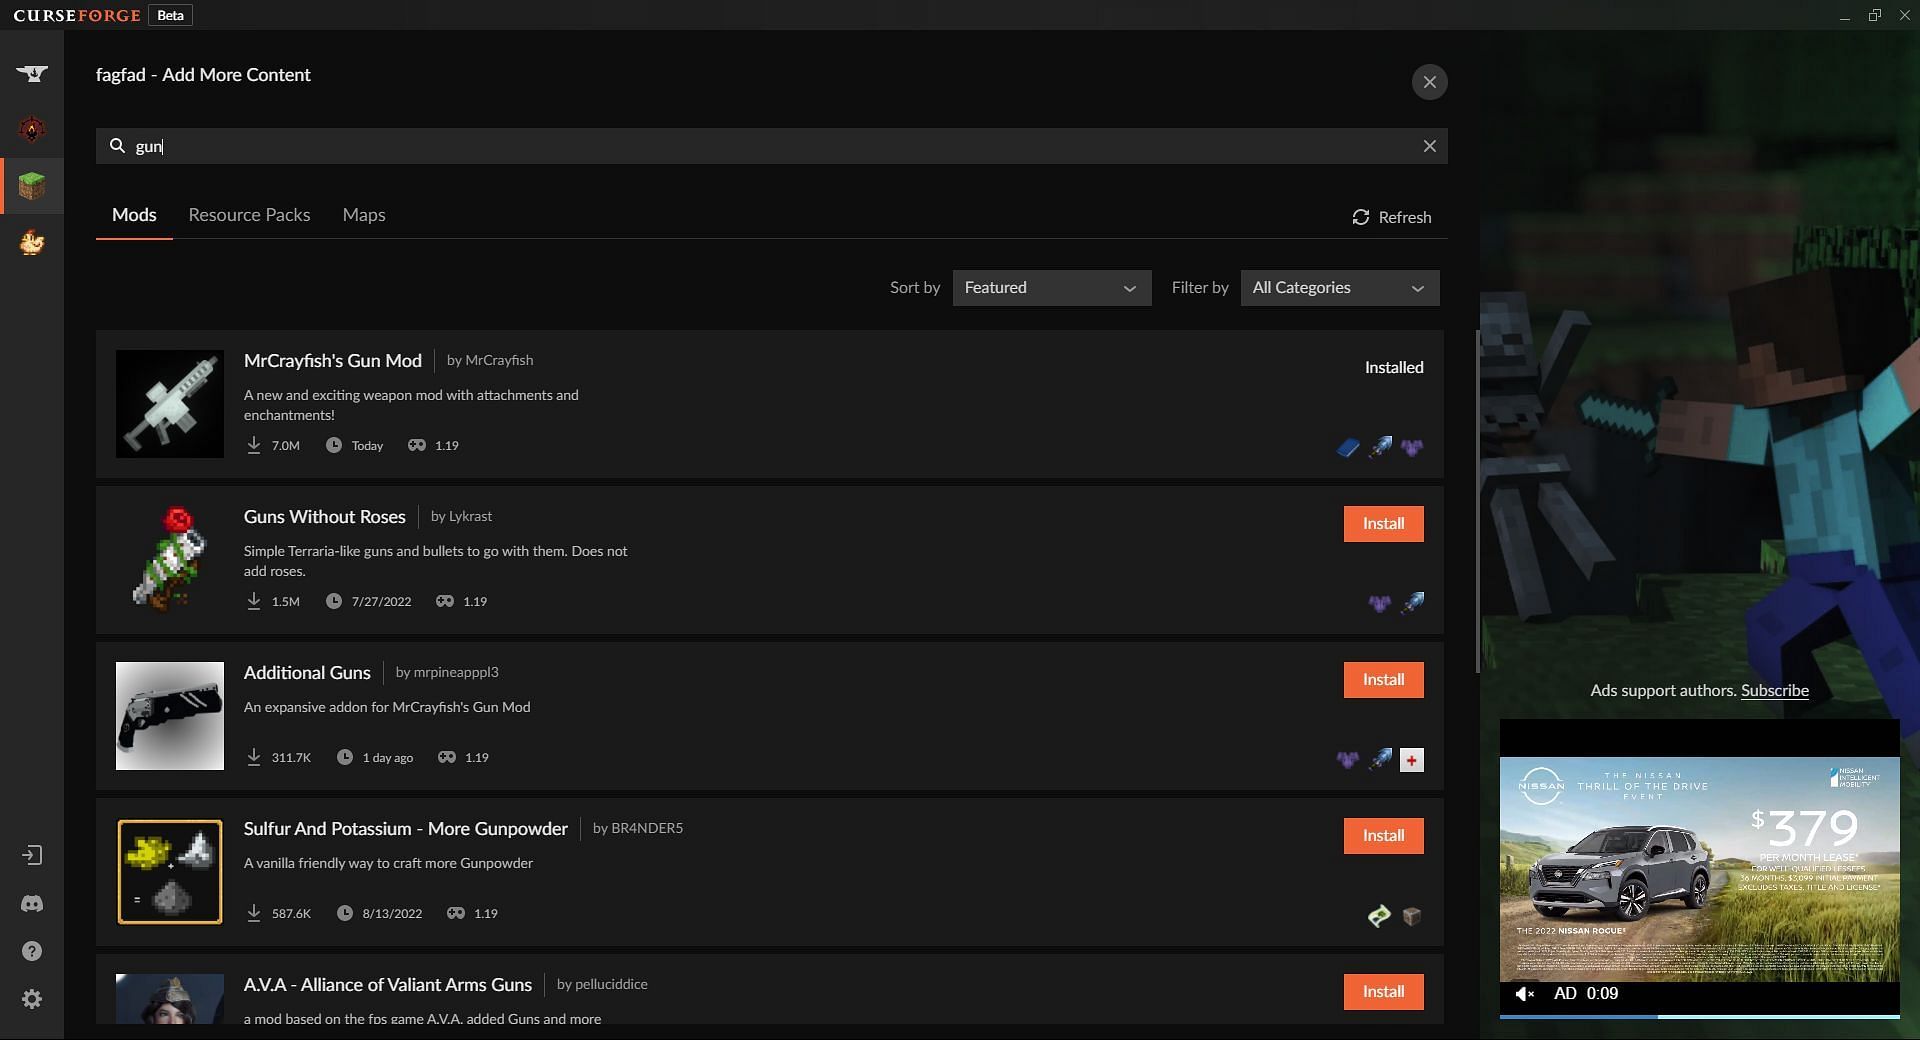This screenshot has height=1040, width=1920.
Task: Open Guns Without Roses thumbnail
Action: 170,560
